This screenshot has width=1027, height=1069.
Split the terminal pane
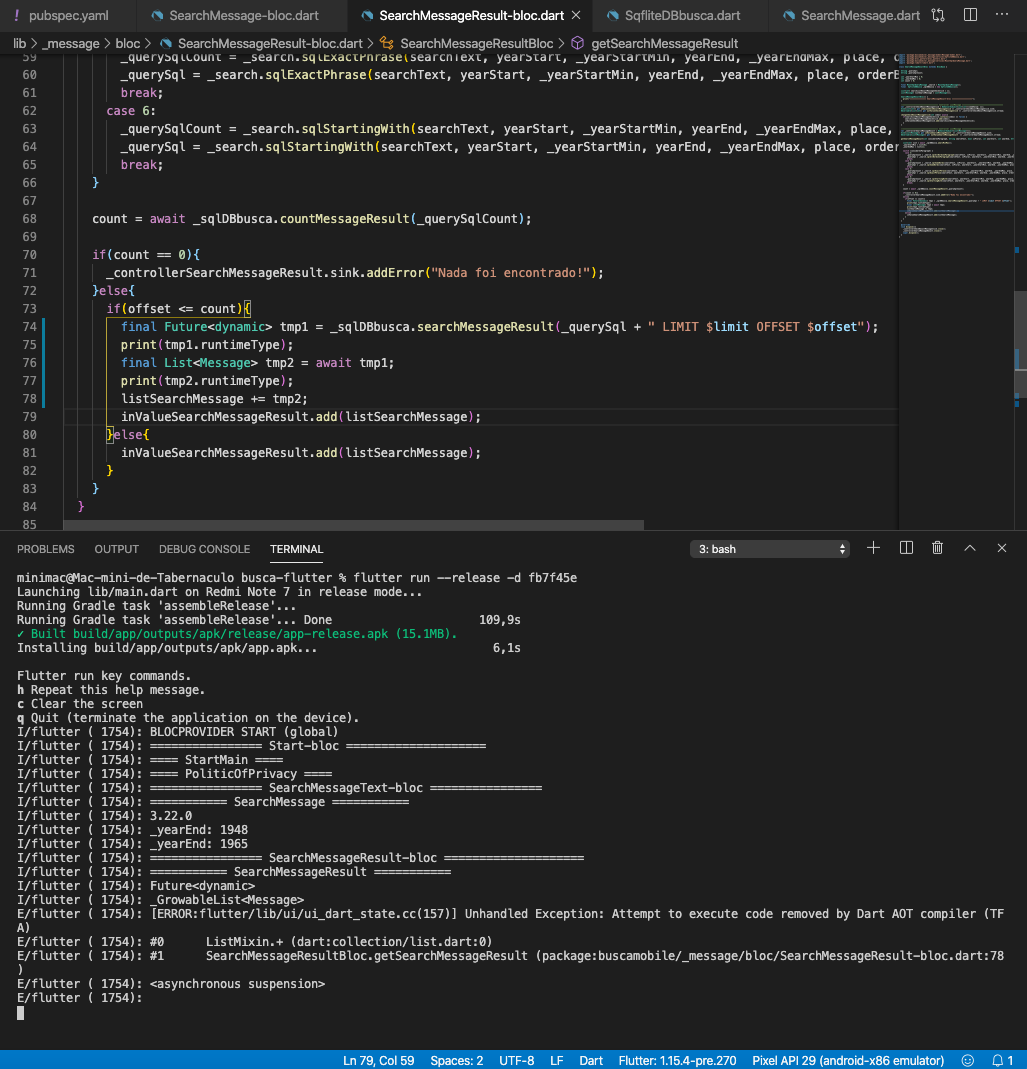(x=905, y=548)
